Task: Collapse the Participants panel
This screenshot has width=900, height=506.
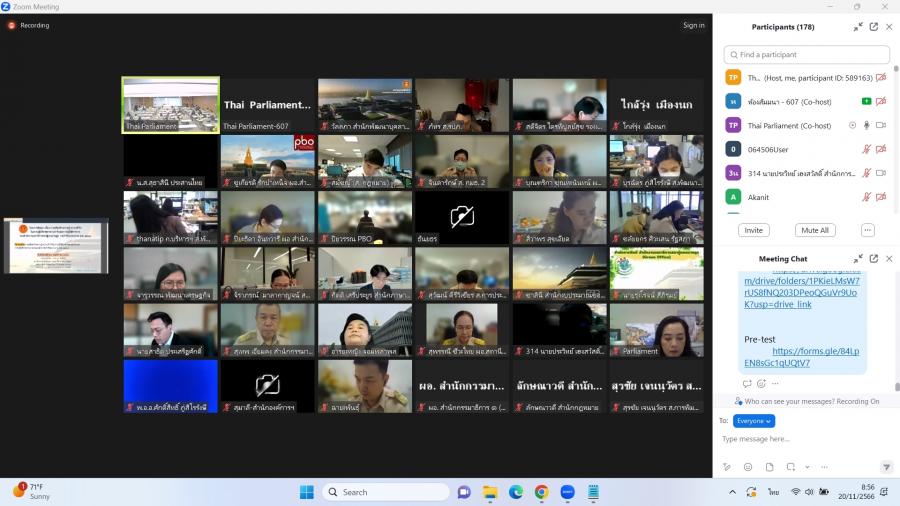Action: (858, 27)
